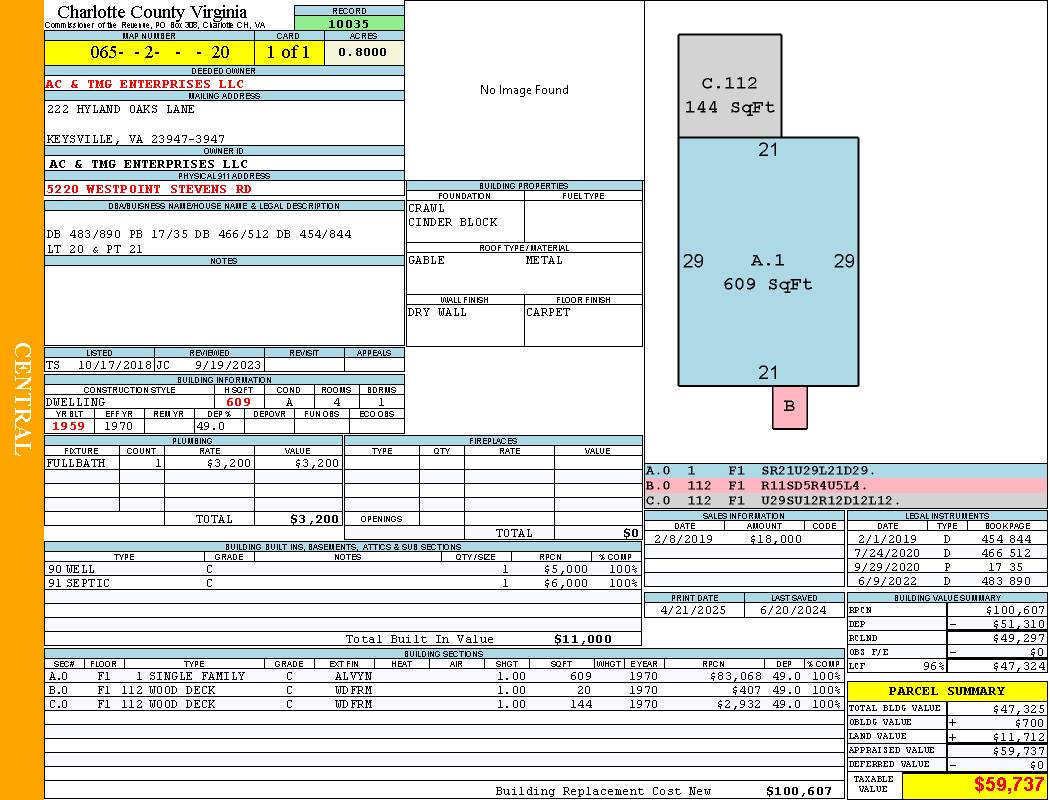Select the acres value 0.8000
The width and height of the screenshot is (1050, 800).
(364, 52)
